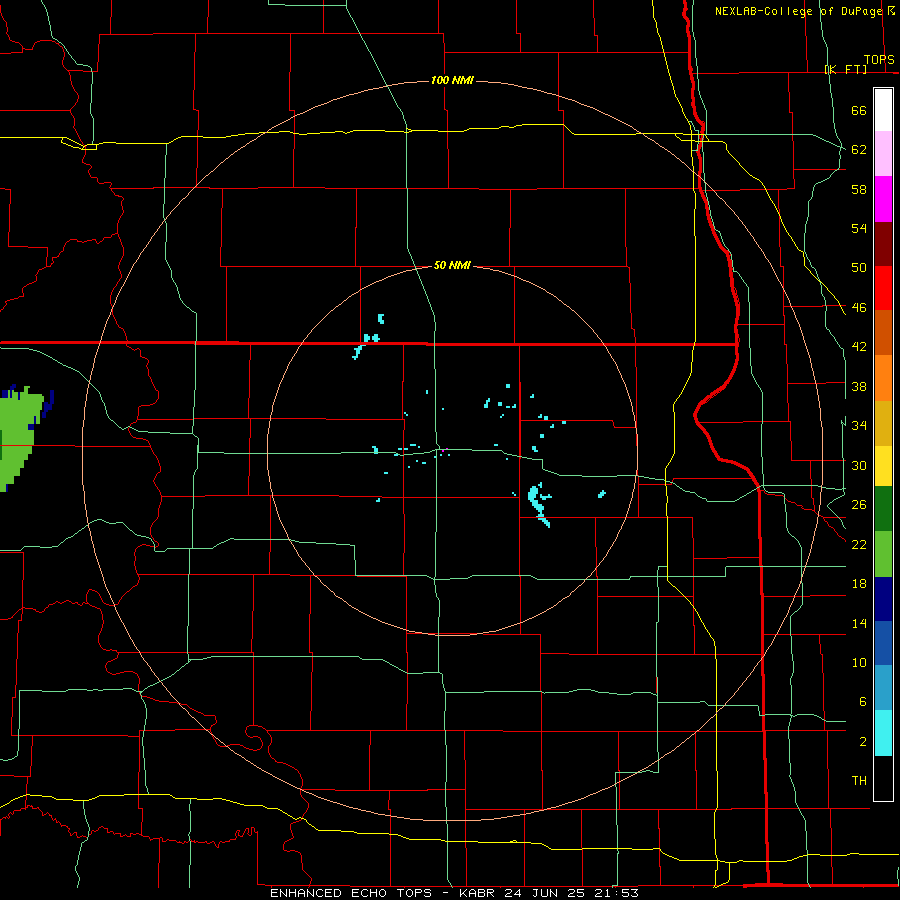900x900 pixels.
Task: Click the 38 legend value
Action: click(859, 386)
